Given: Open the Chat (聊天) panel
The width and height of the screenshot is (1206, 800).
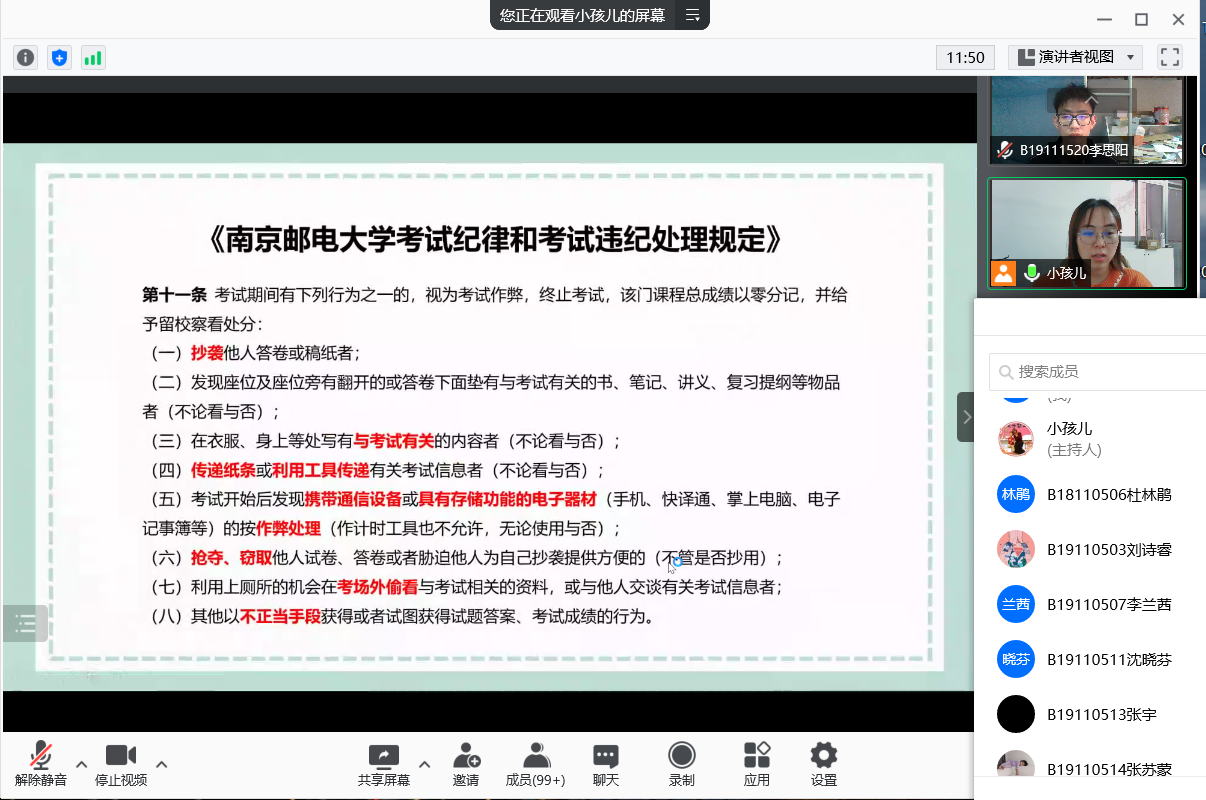Looking at the screenshot, I should [x=606, y=765].
